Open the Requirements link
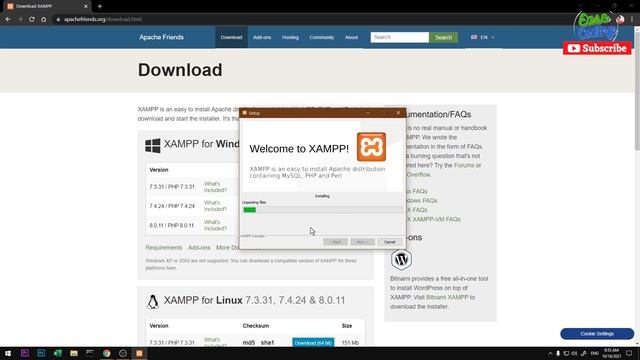Image resolution: width=640 pixels, height=360 pixels. [x=164, y=248]
